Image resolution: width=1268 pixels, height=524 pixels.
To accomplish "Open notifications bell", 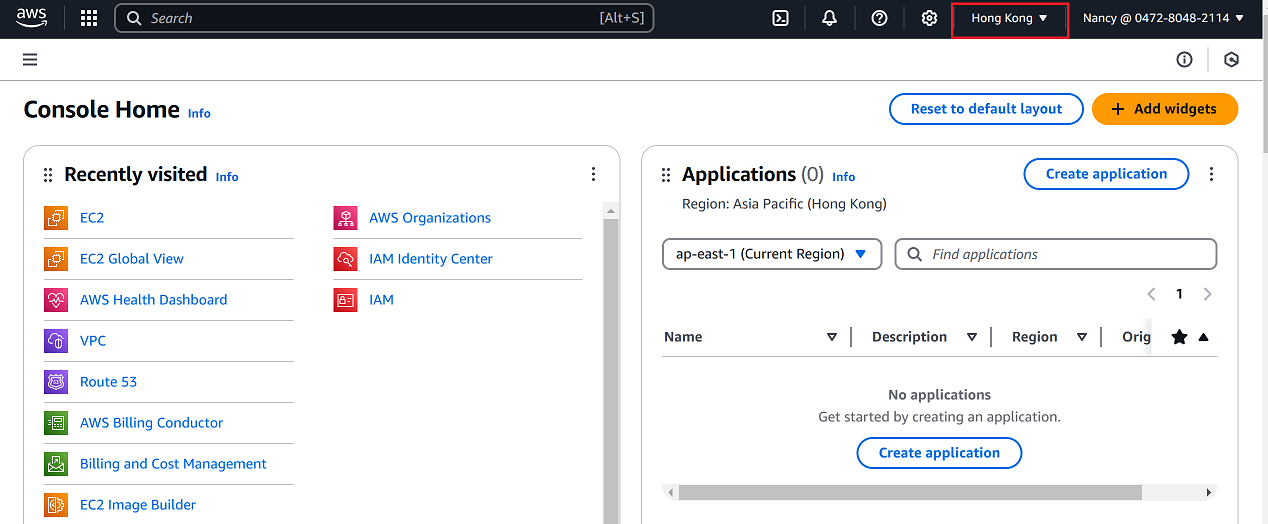I will click(x=829, y=18).
